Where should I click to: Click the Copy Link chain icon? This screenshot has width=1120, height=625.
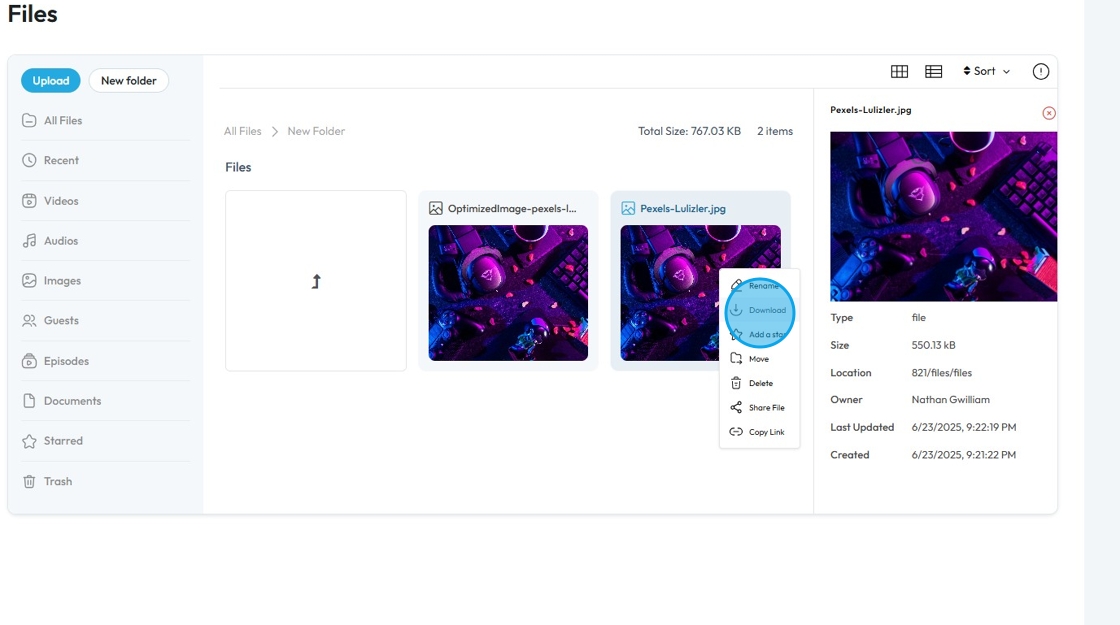tap(736, 432)
